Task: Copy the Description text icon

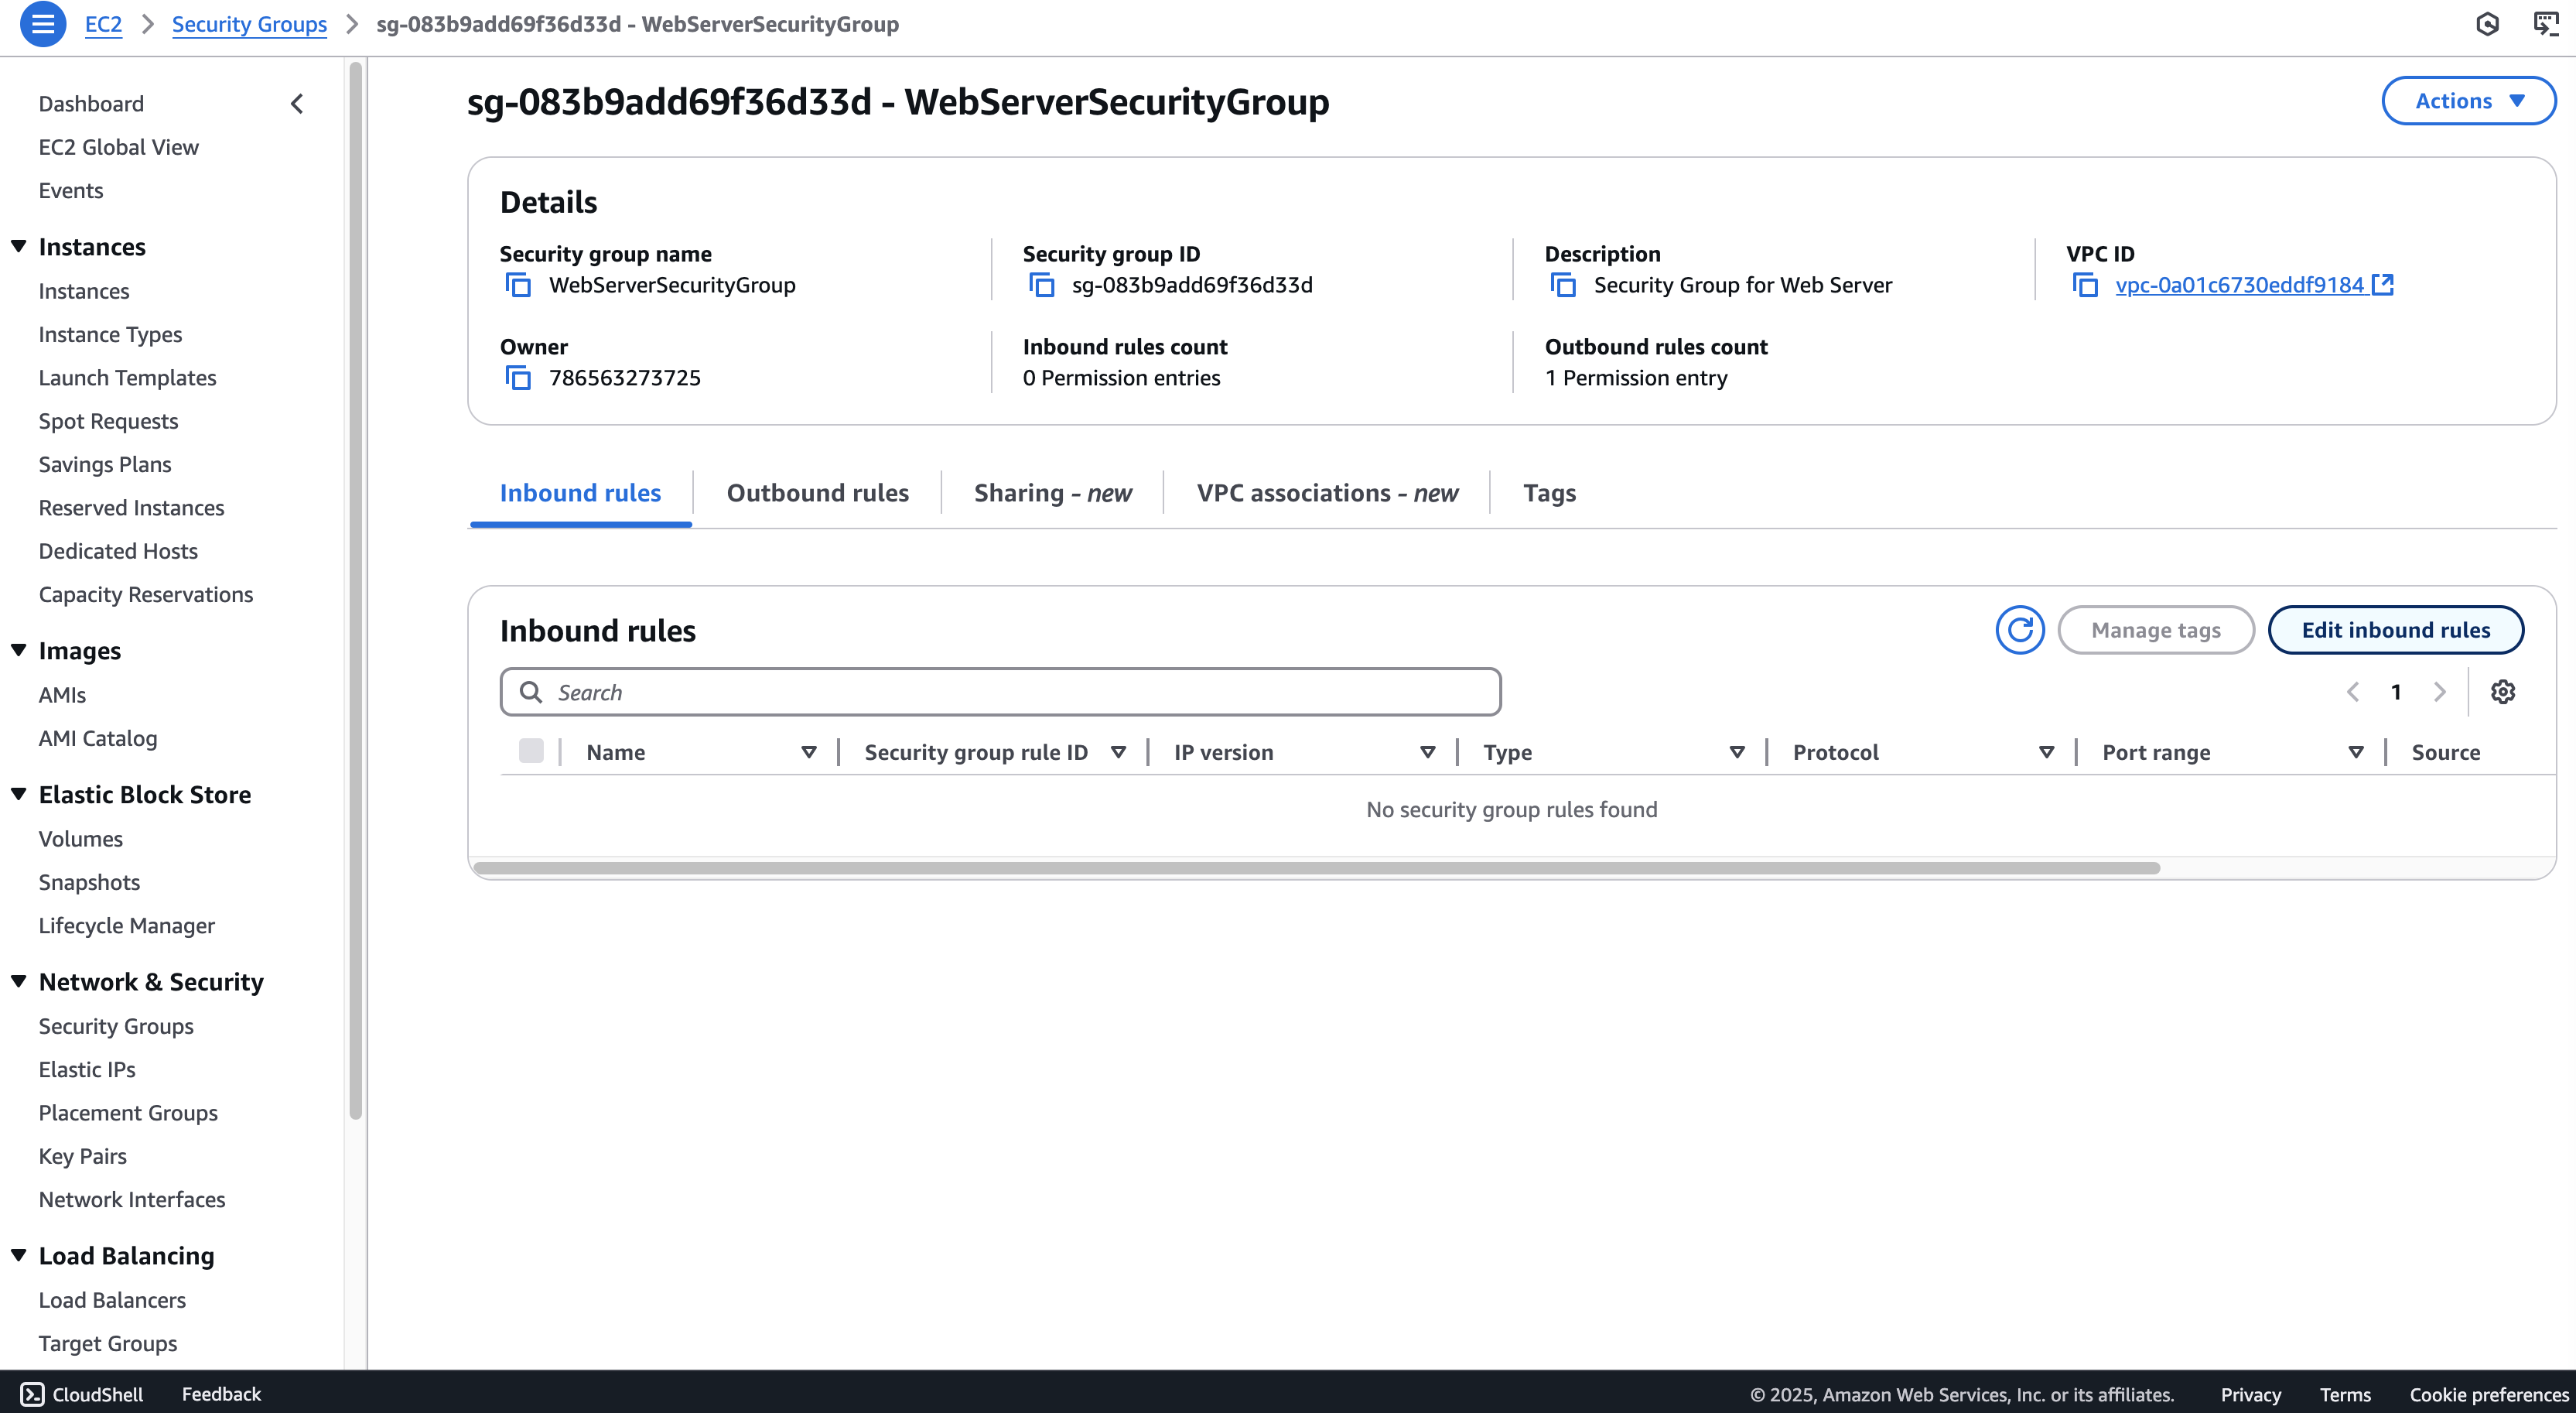Action: pyautogui.click(x=1563, y=285)
